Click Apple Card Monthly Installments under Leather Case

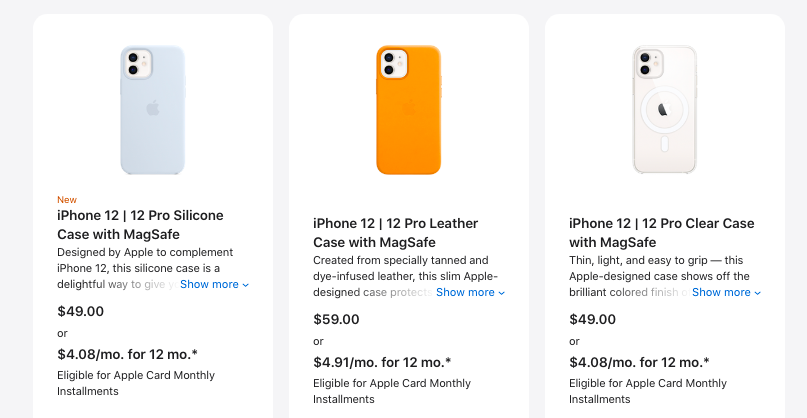[392, 391]
